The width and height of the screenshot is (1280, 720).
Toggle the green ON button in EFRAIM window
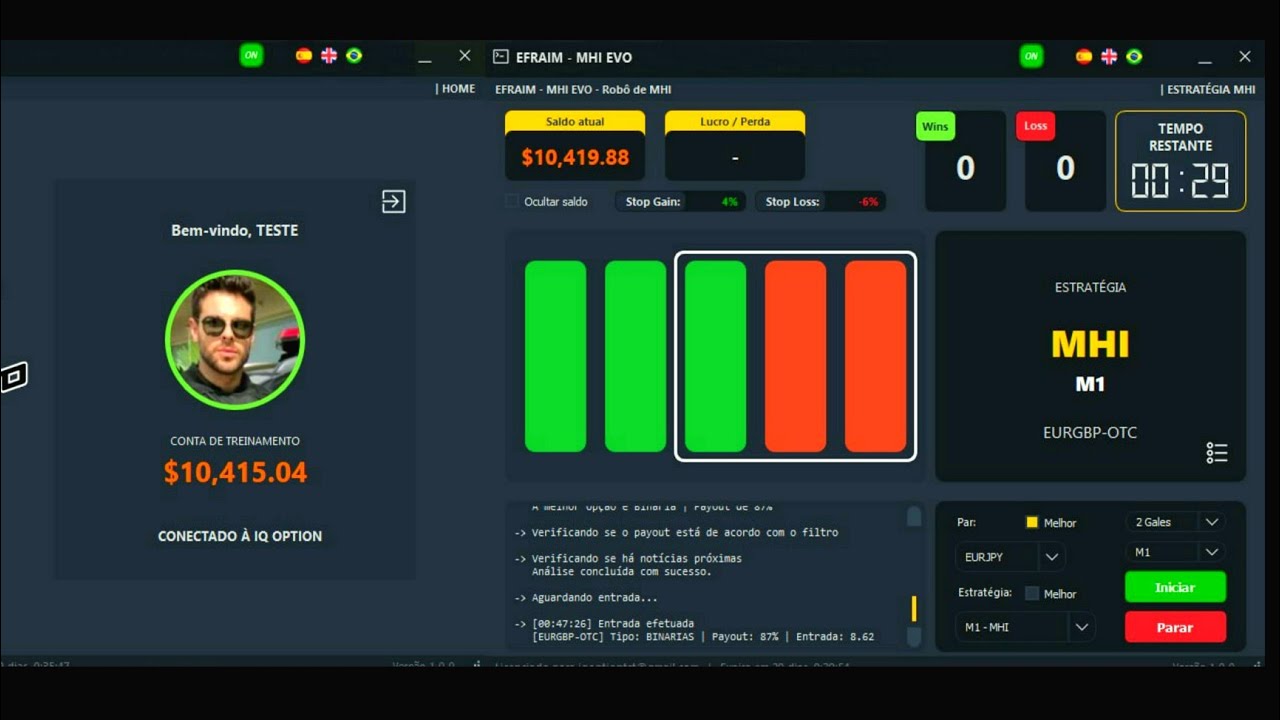pyautogui.click(x=1031, y=57)
